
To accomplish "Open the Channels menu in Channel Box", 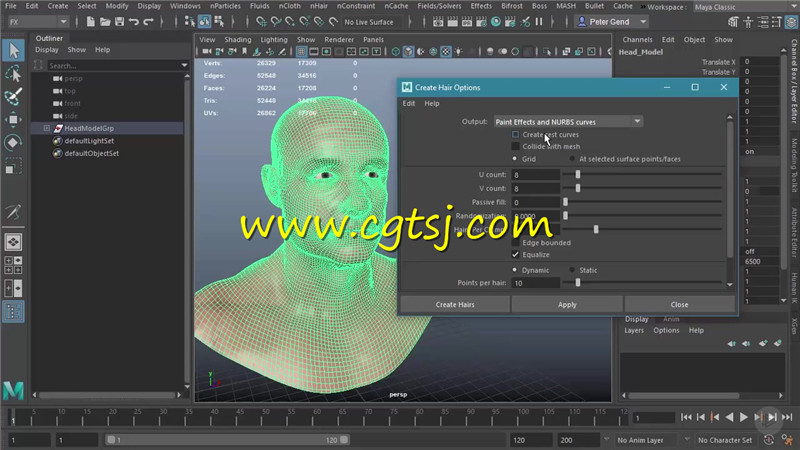I will [x=637, y=40].
